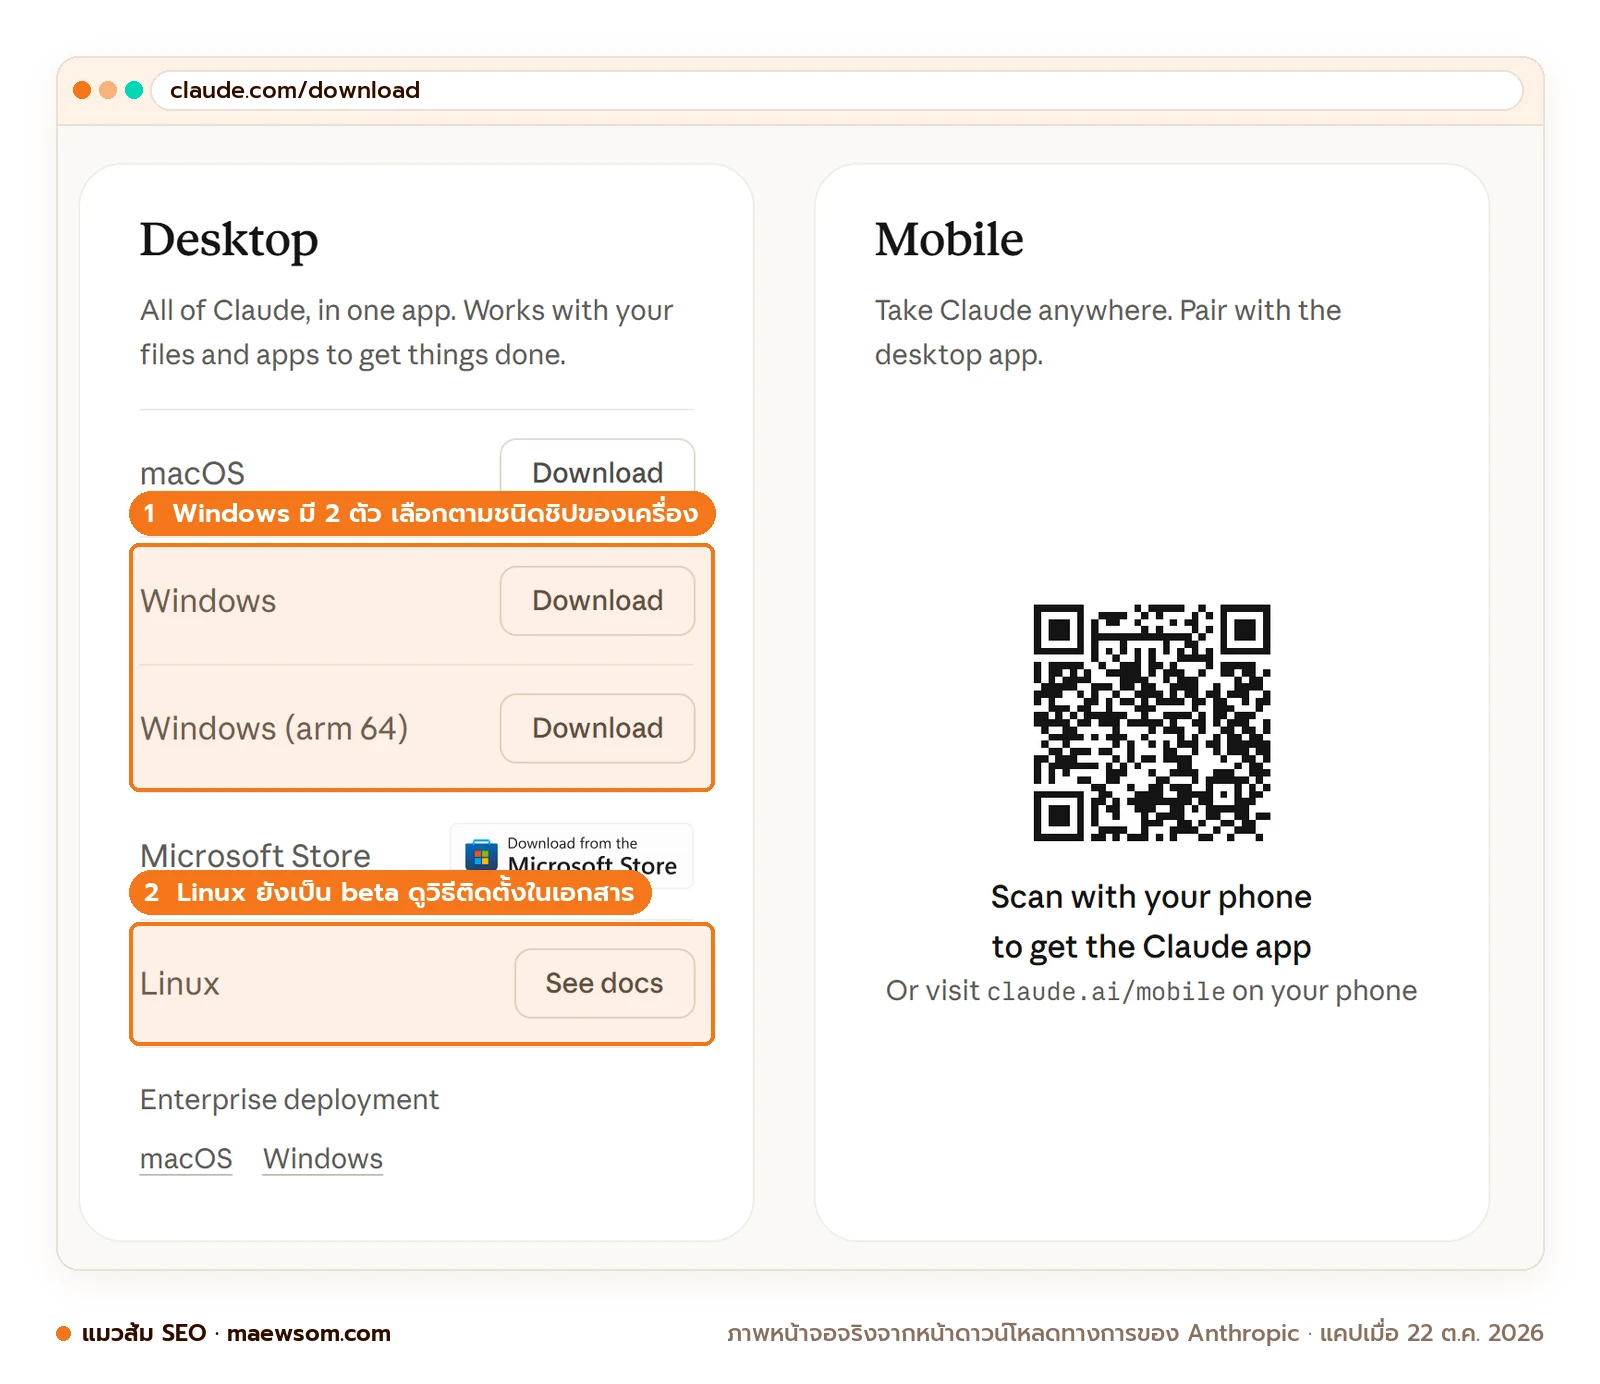
Task: Click the claude.com/download address bar
Action: (x=837, y=90)
